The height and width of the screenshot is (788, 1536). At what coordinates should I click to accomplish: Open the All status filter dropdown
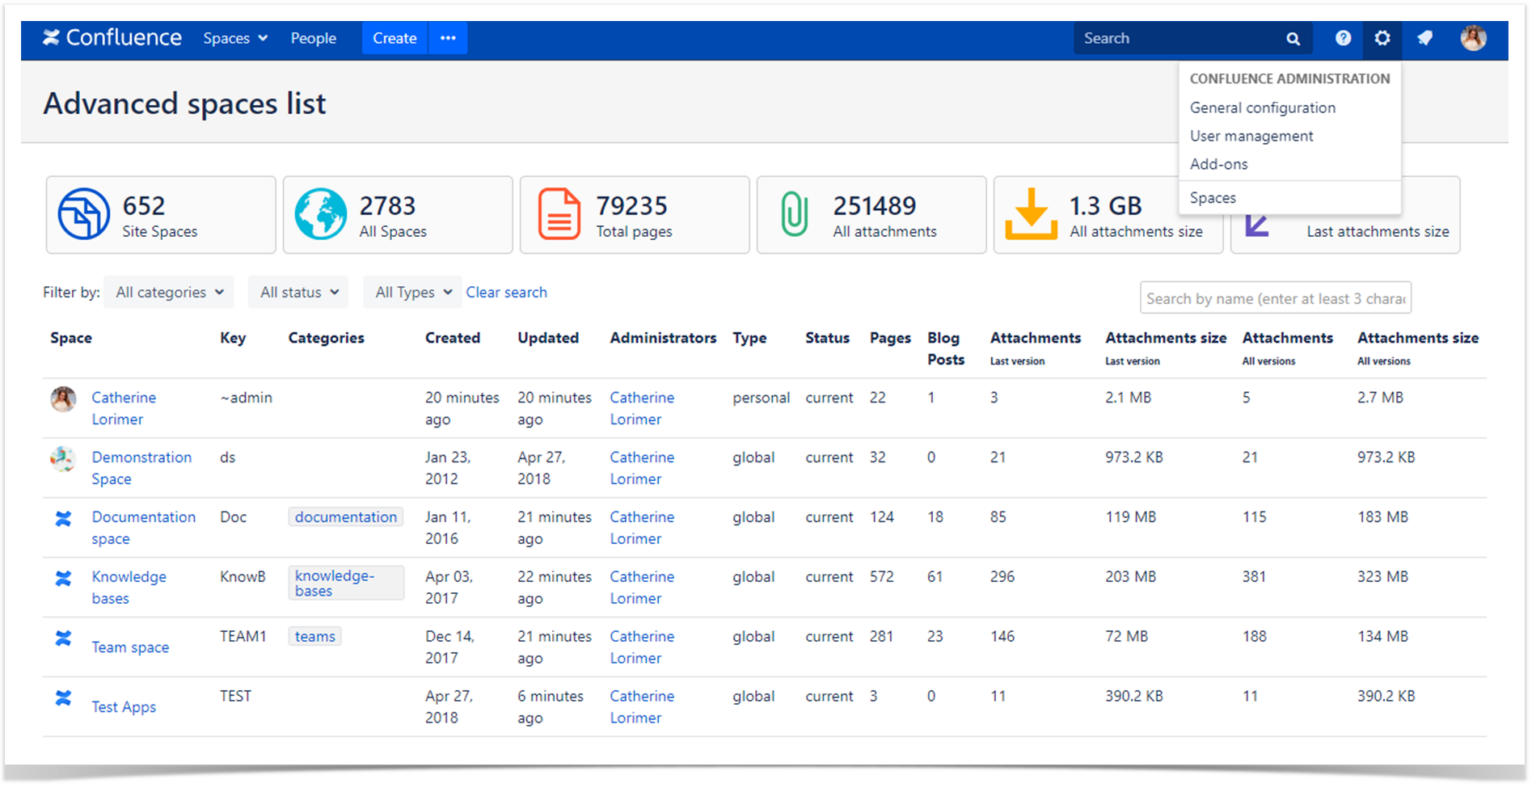pyautogui.click(x=299, y=292)
